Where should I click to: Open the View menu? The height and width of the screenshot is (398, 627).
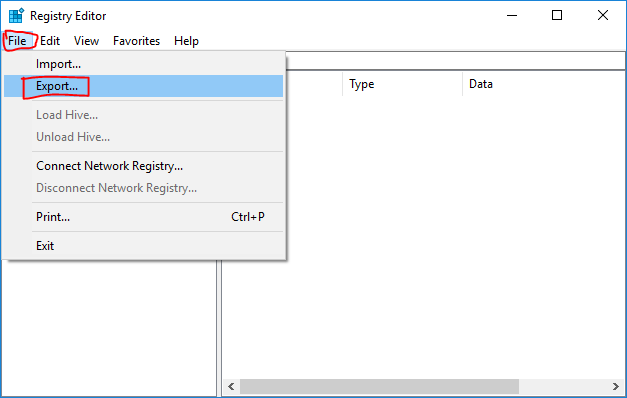pos(86,41)
